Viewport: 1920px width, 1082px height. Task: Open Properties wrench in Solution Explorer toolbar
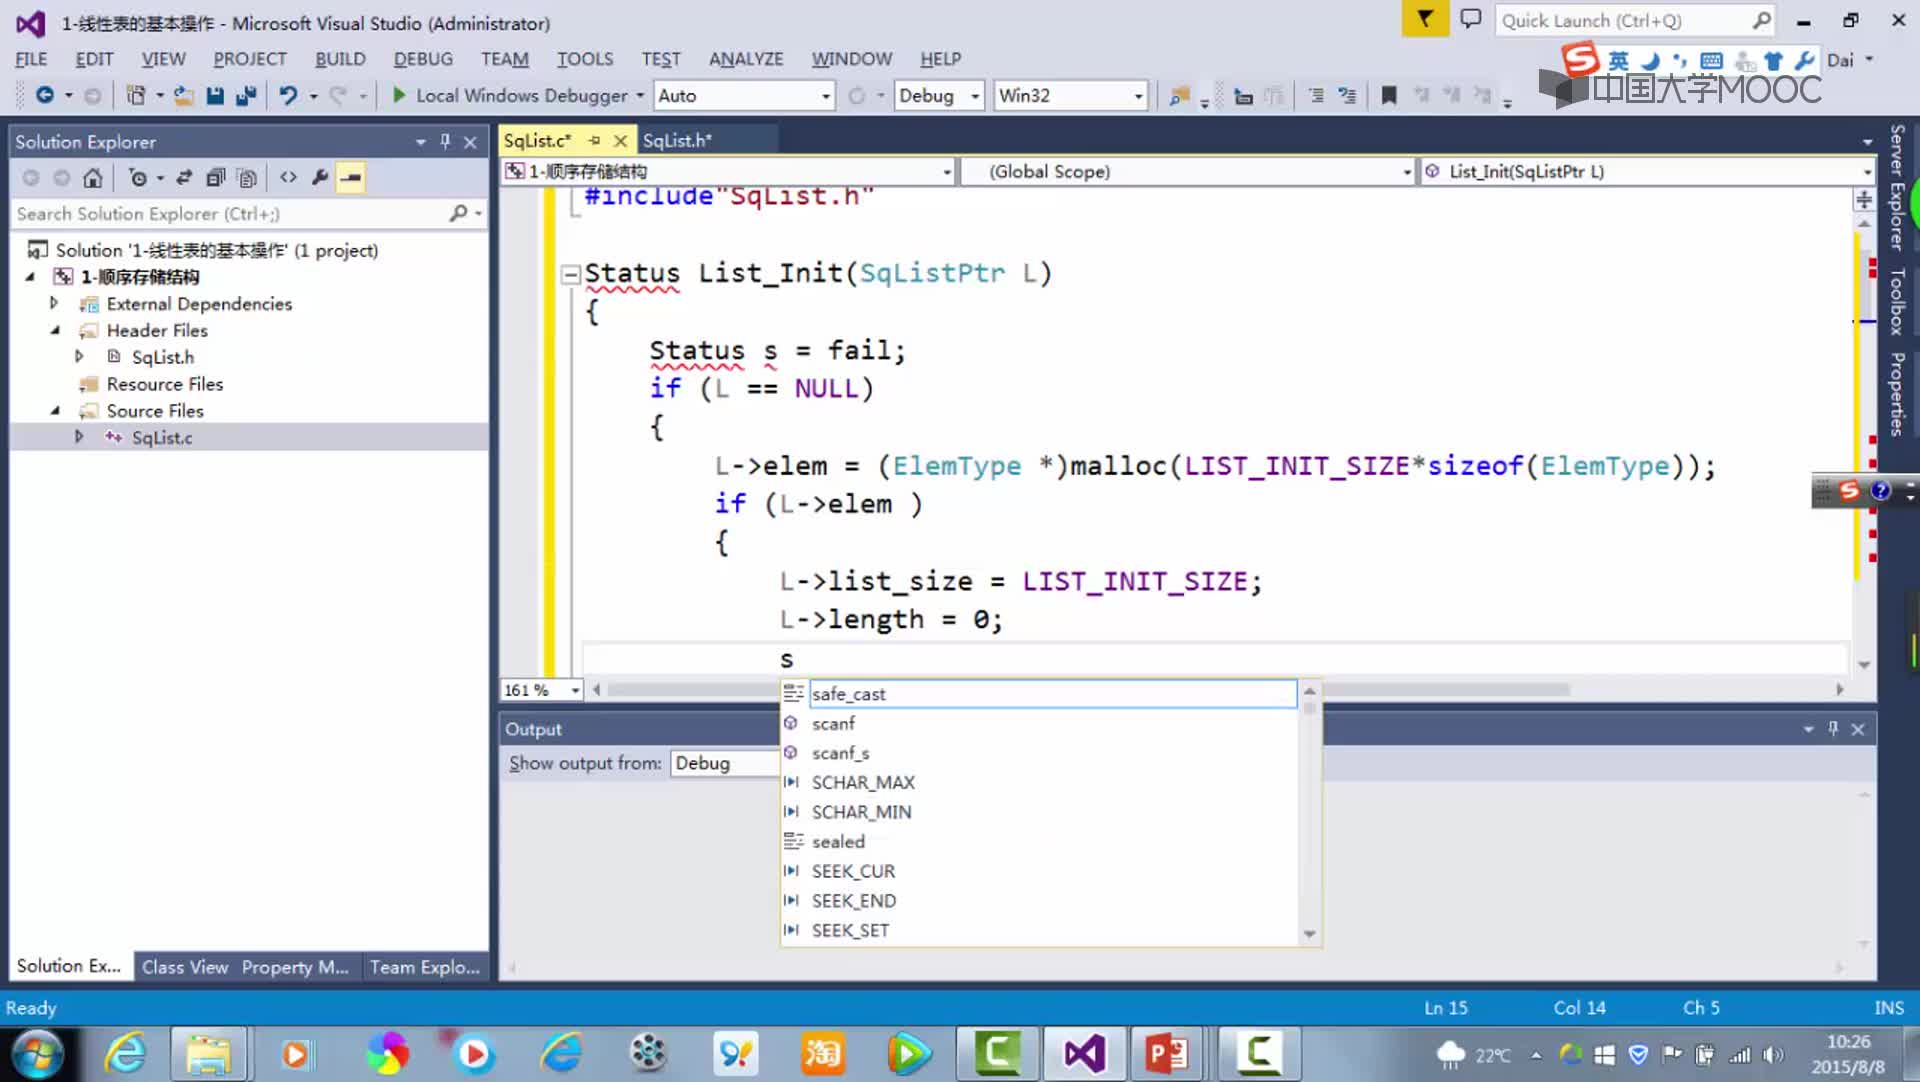coord(320,178)
